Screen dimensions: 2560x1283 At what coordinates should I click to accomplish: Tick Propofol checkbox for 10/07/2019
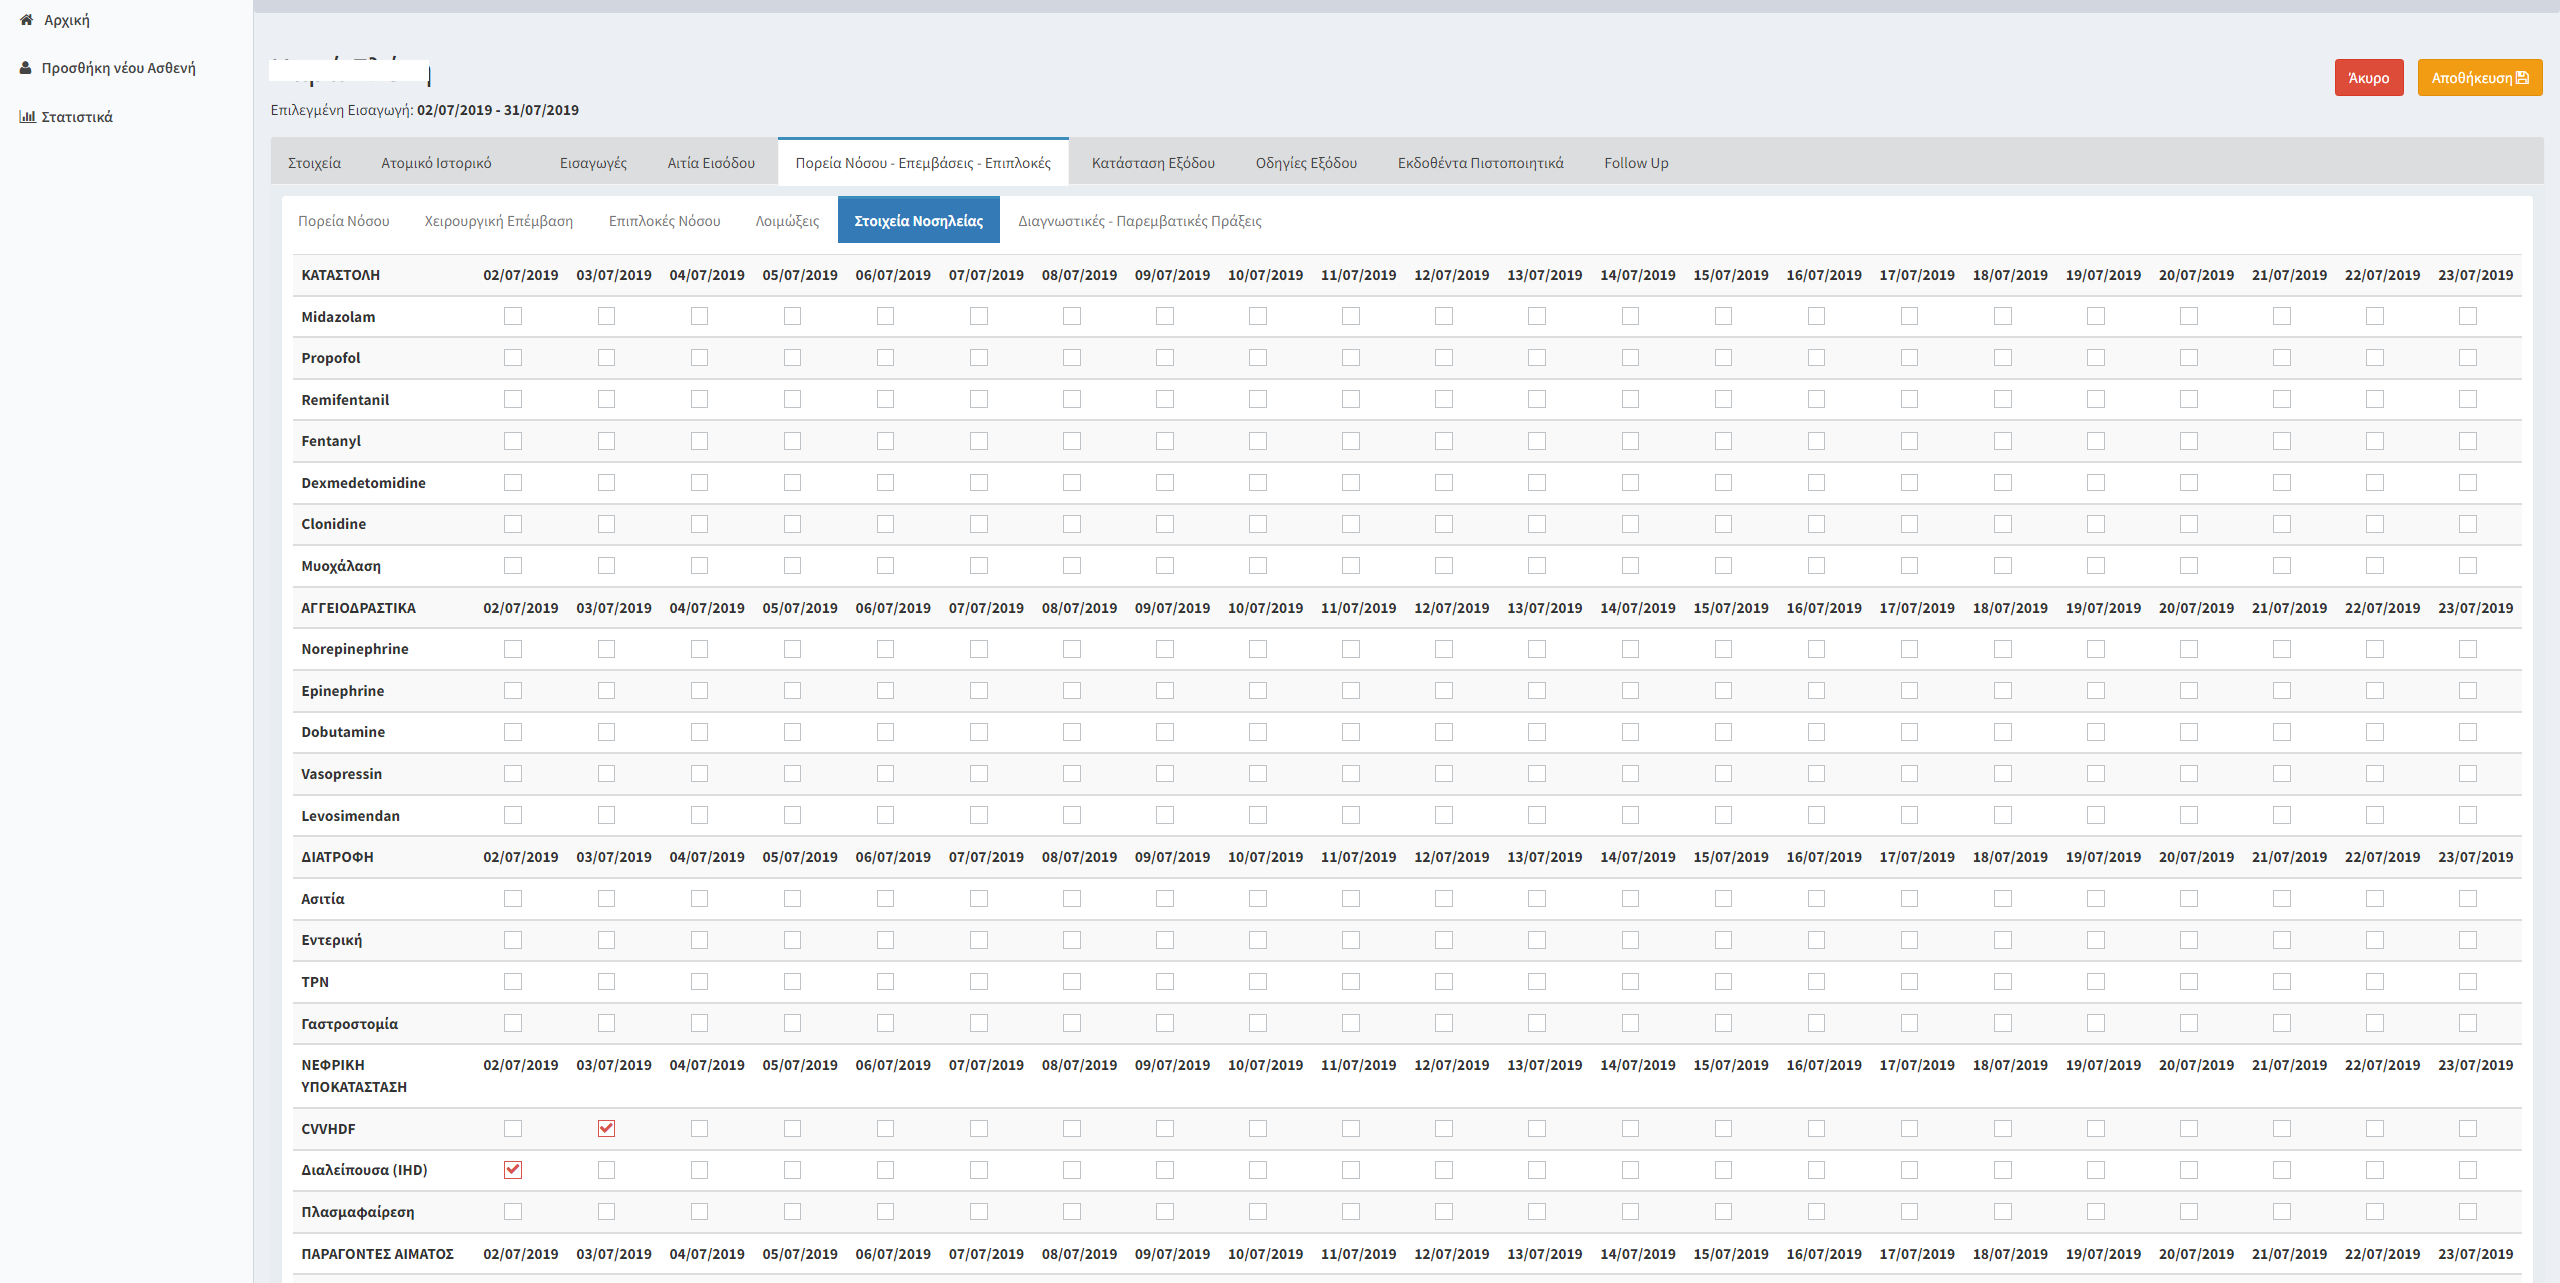[1258, 358]
